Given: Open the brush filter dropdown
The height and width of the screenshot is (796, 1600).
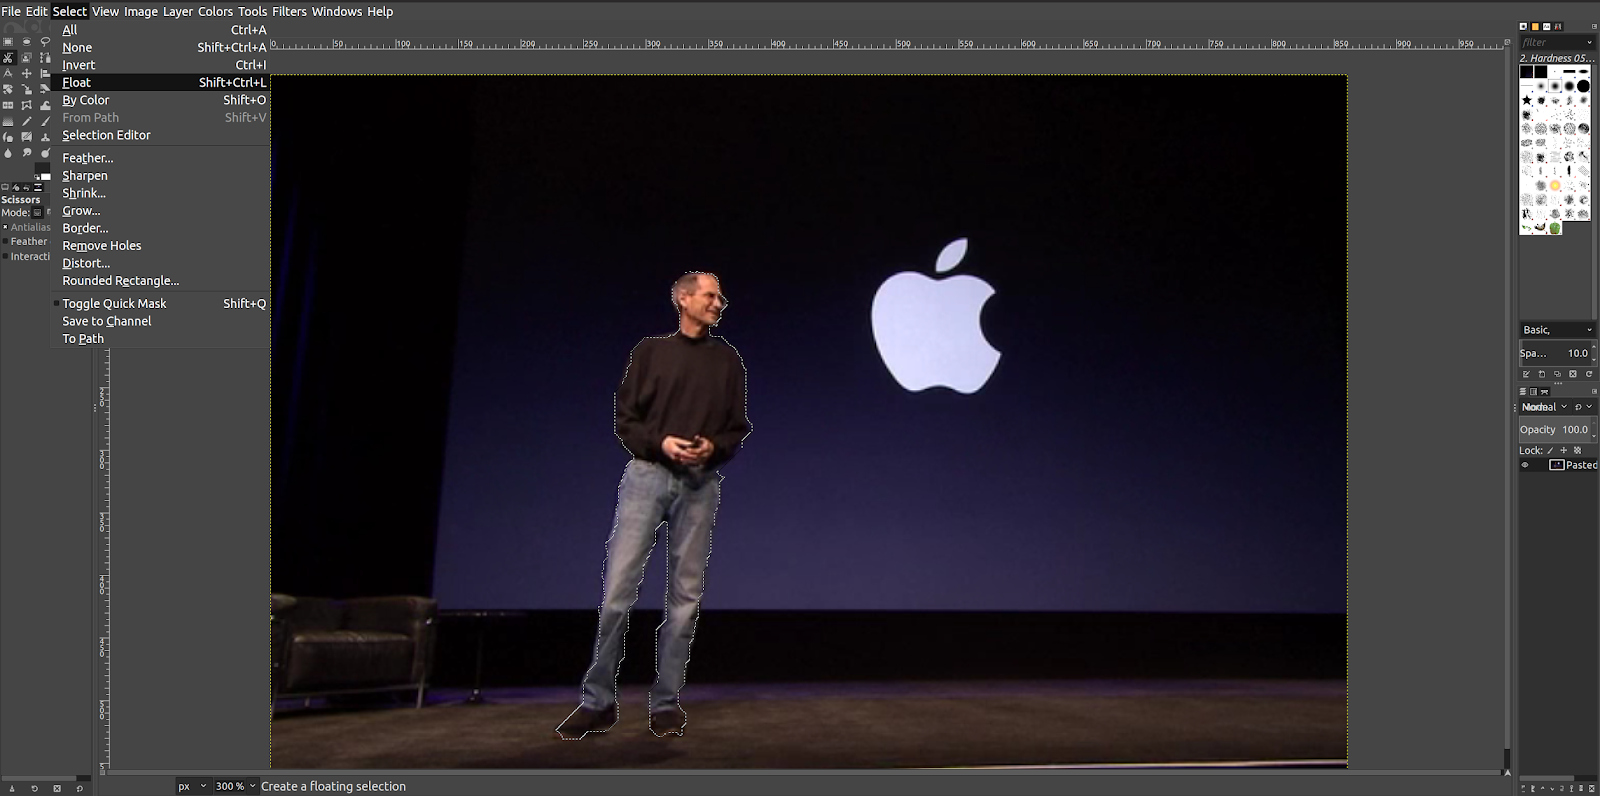Looking at the screenshot, I should click(x=1590, y=42).
